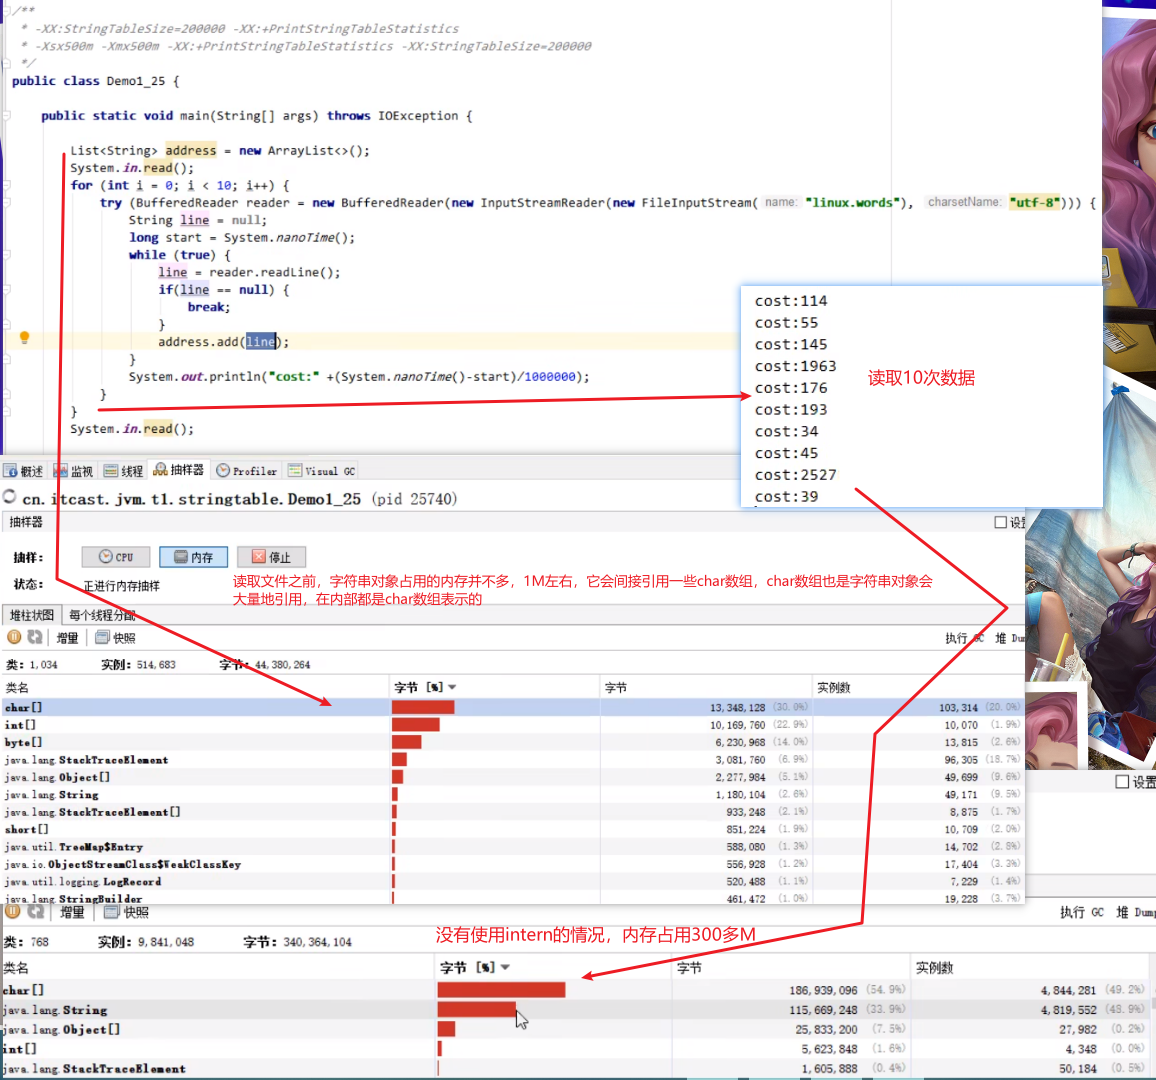Click the 13,348,128 bytes value for char[]
The image size is (1156, 1080).
click(737, 707)
